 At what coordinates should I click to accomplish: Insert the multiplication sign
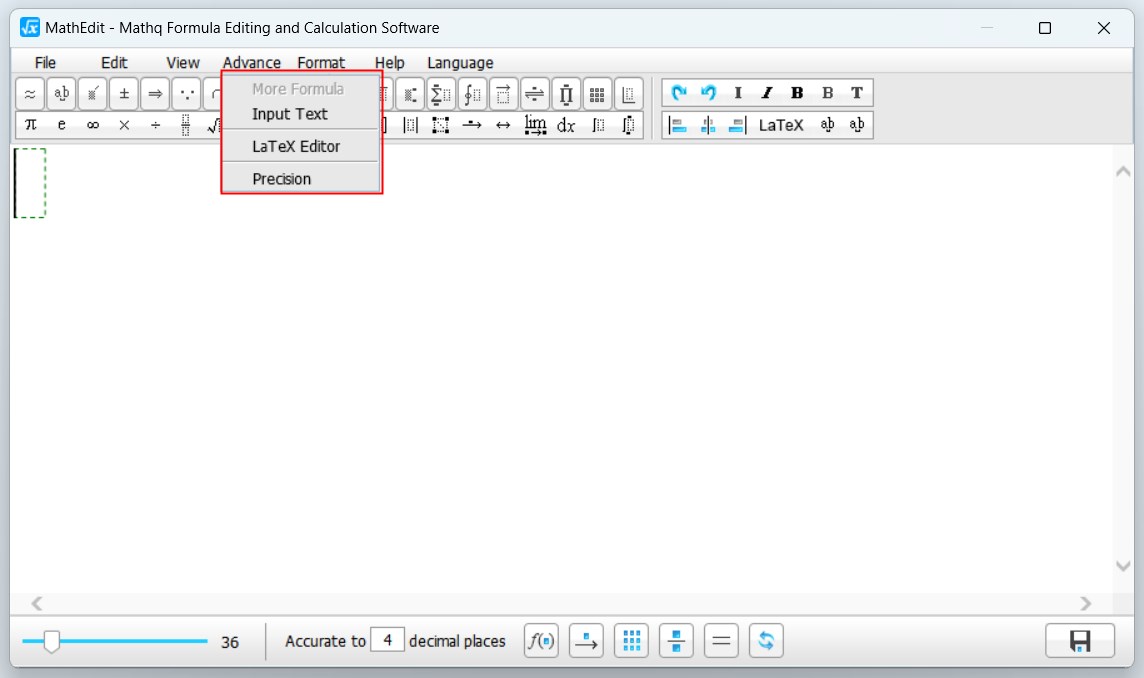pyautogui.click(x=124, y=125)
